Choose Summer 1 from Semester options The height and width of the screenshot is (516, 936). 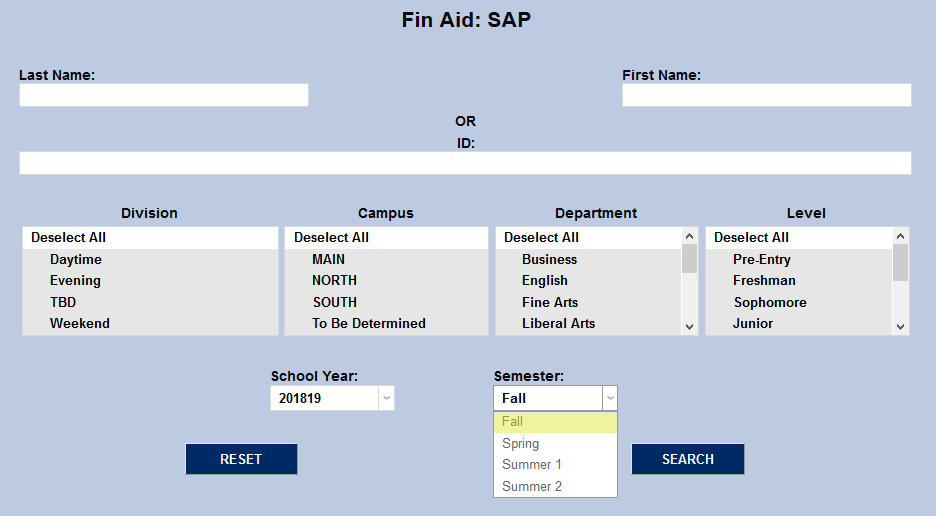(x=555, y=465)
